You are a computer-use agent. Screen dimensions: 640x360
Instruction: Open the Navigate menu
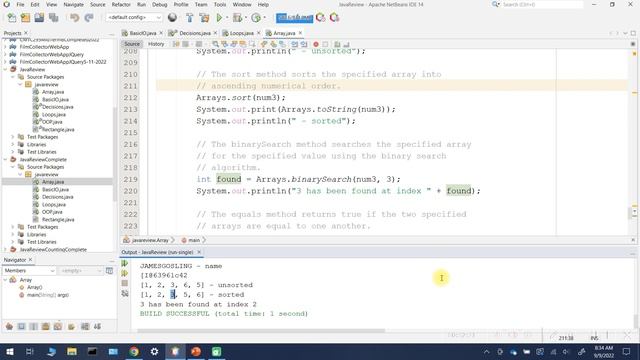click(x=73, y=4)
